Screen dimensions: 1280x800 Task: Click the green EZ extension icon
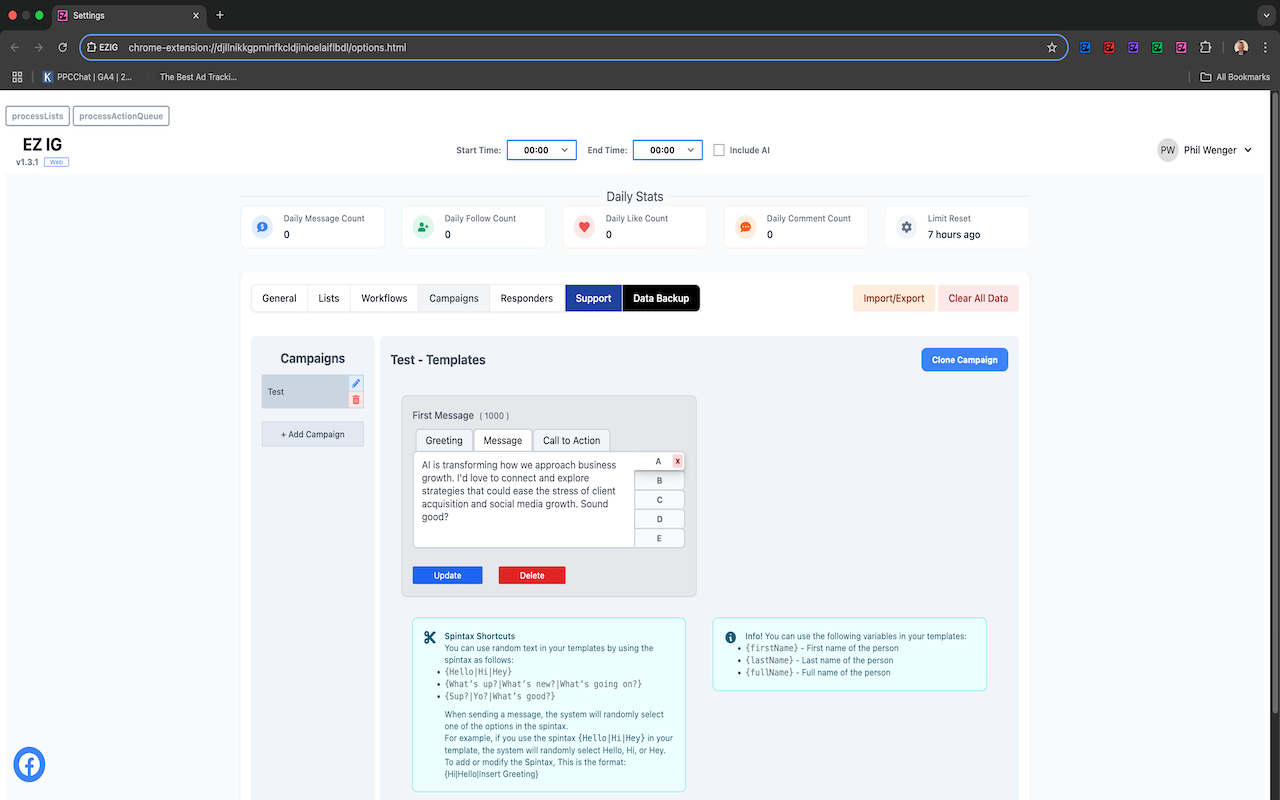(1157, 47)
